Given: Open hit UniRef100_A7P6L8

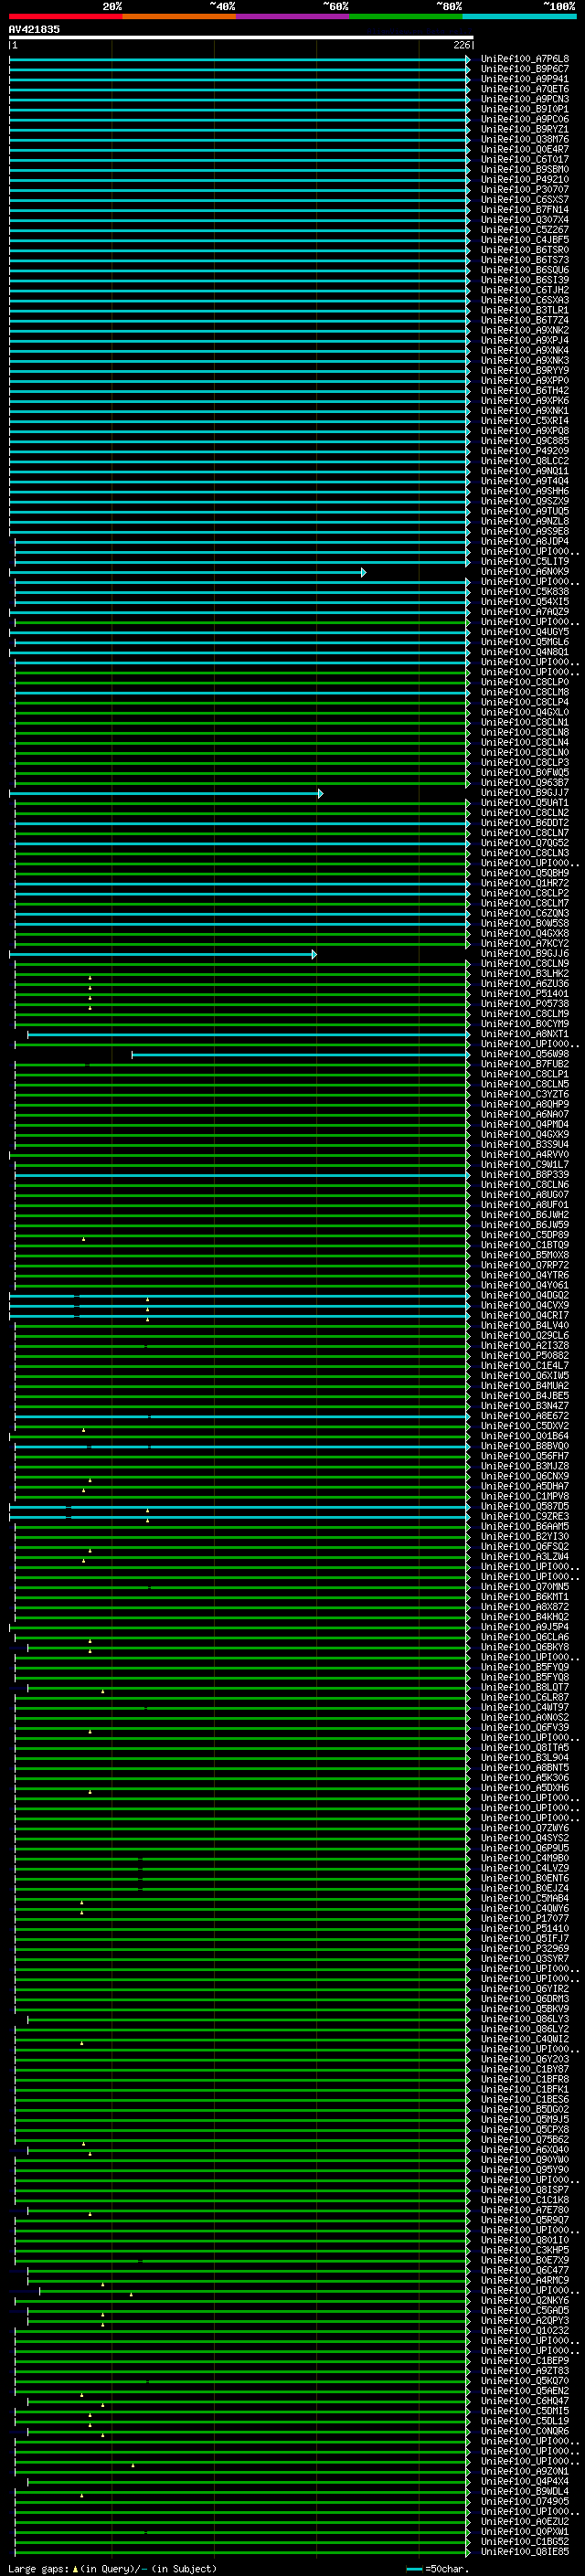Looking at the screenshot, I should (x=525, y=59).
